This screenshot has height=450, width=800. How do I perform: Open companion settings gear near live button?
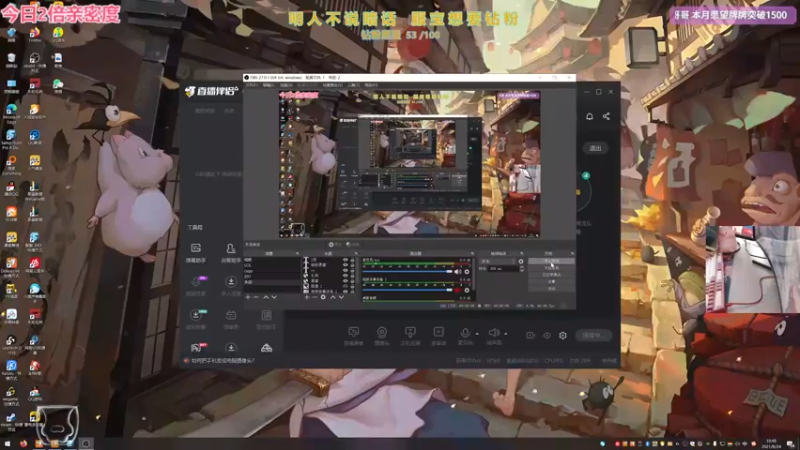pyautogui.click(x=563, y=335)
